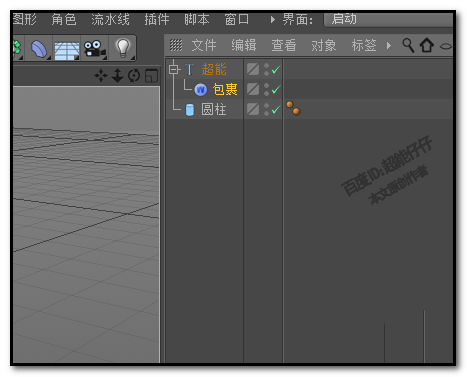Select the 圆柱 object in tree

(x=214, y=109)
